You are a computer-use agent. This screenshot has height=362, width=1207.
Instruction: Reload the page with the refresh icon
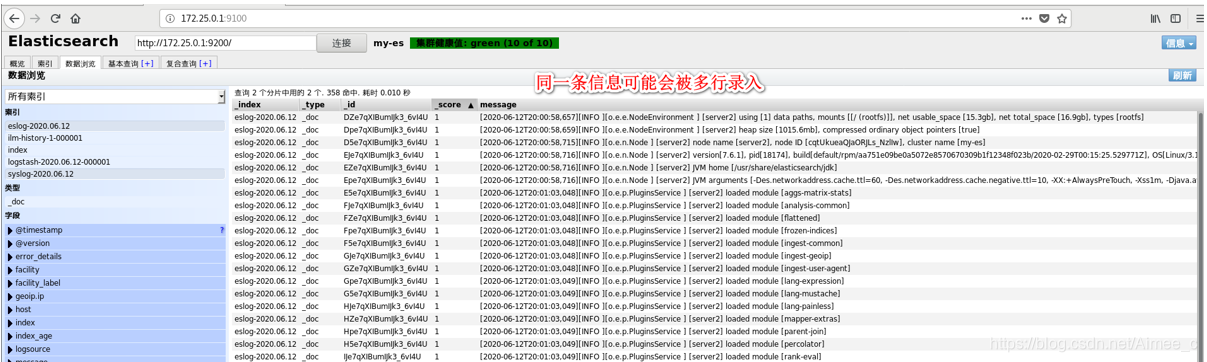point(56,18)
